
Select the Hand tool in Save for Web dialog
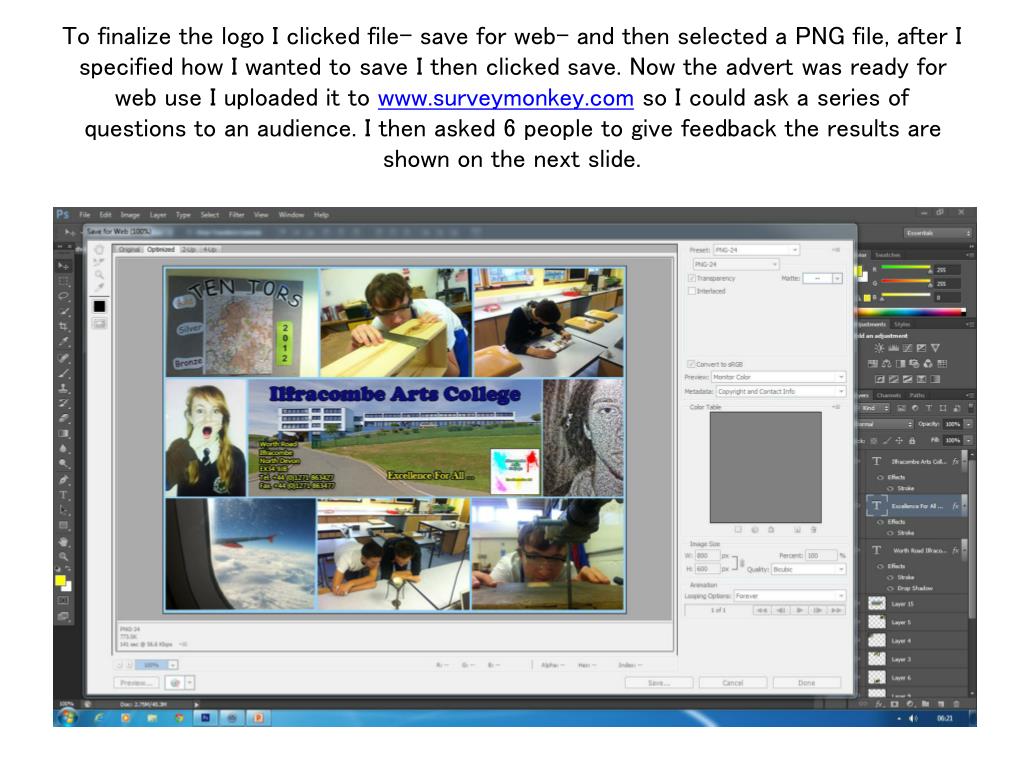click(x=99, y=249)
